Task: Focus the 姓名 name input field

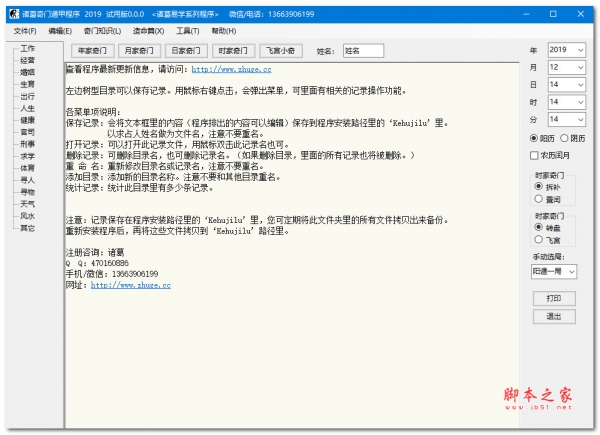Action: [x=363, y=51]
